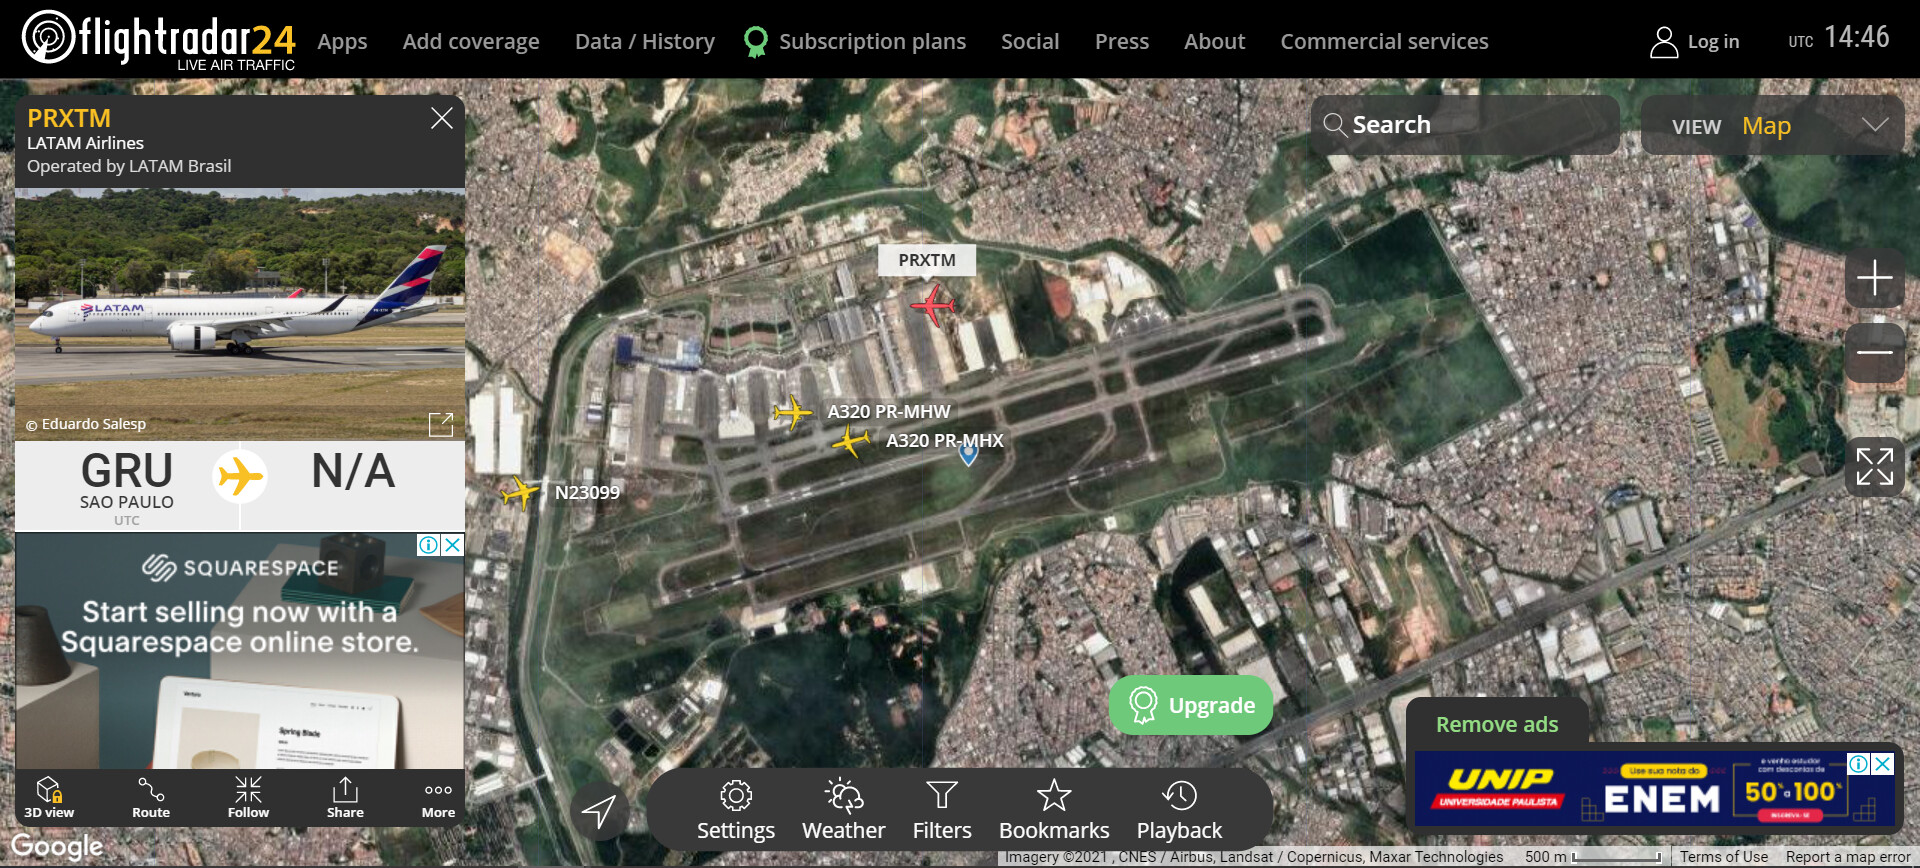Image resolution: width=1920 pixels, height=868 pixels.
Task: Toggle fullscreen map mode
Action: [x=1875, y=467]
